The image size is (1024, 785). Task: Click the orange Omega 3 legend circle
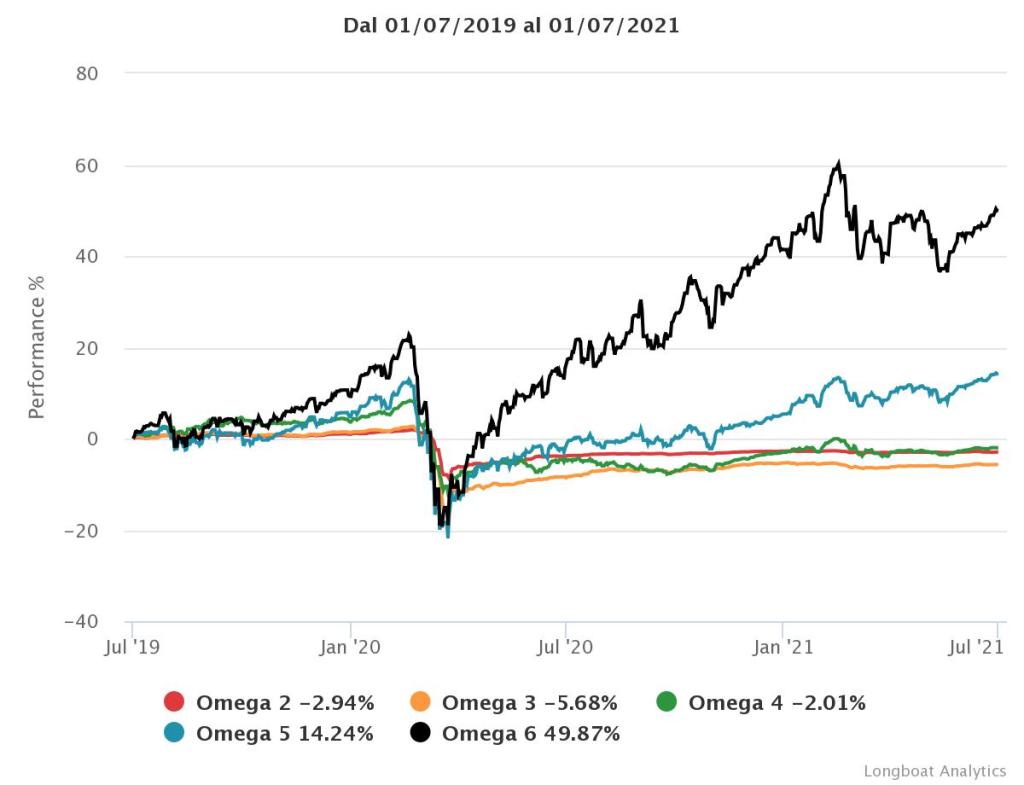point(421,702)
